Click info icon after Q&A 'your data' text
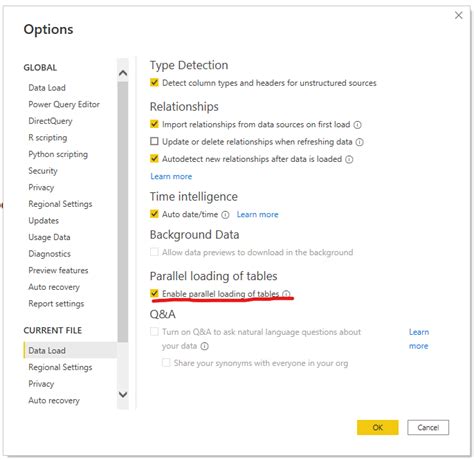Viewport: 474px width, 460px height. point(205,346)
